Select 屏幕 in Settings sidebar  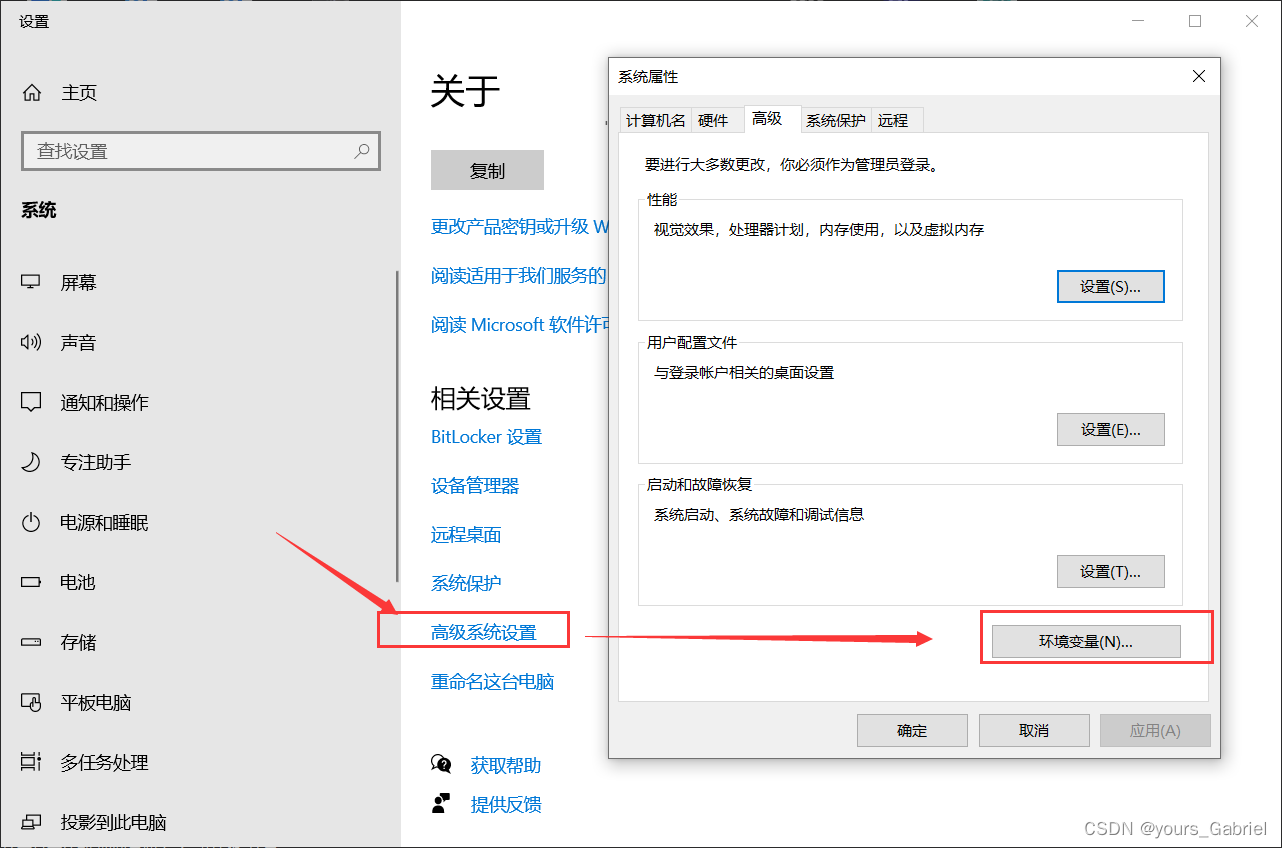[x=79, y=282]
